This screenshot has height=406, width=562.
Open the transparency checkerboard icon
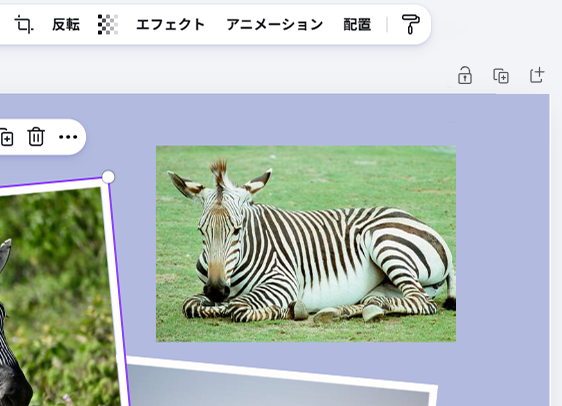click(108, 25)
